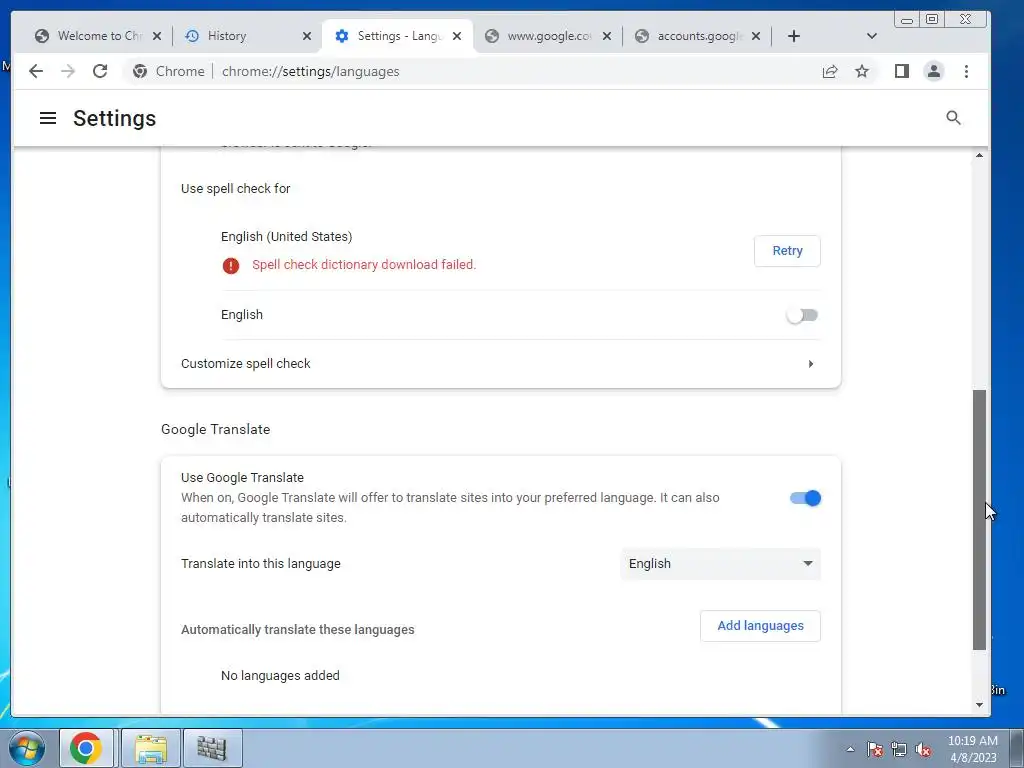
Task: Click Retry for spell check dictionary download
Action: [x=787, y=251]
